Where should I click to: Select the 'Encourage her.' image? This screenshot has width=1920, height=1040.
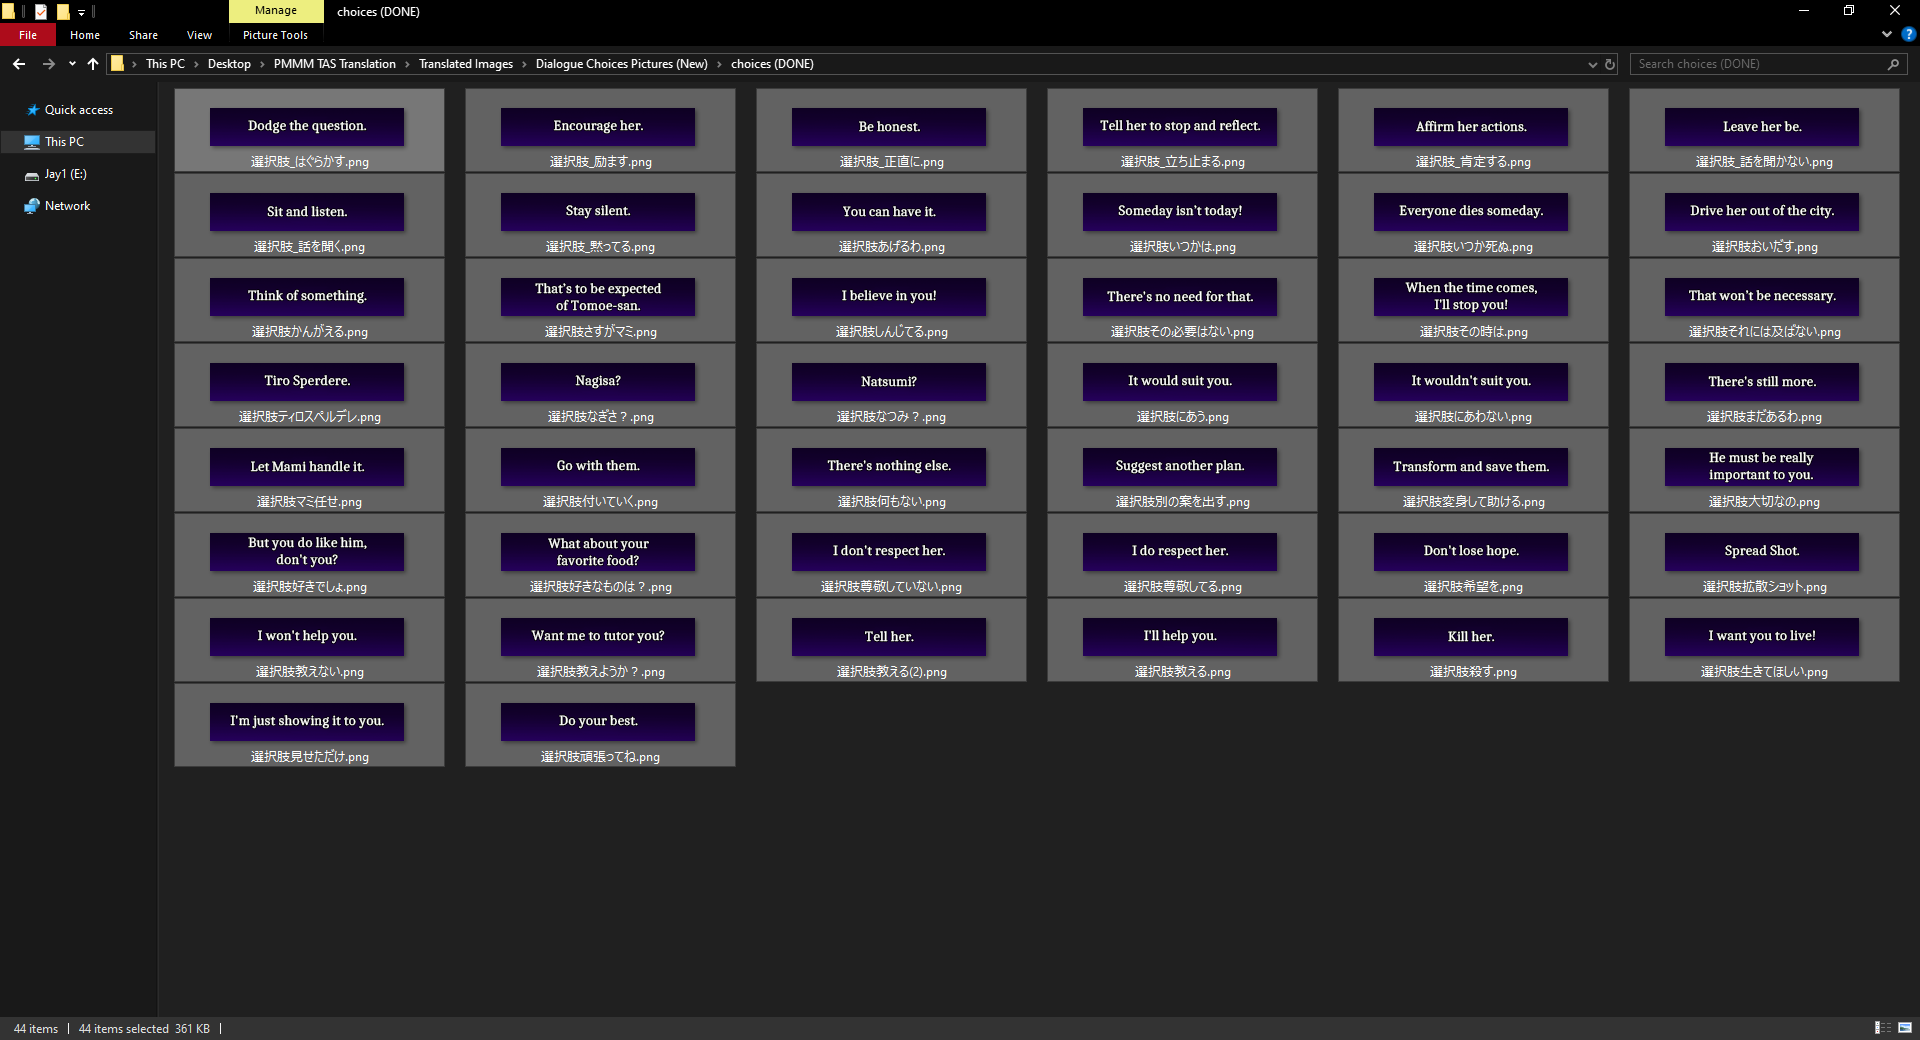[x=600, y=130]
